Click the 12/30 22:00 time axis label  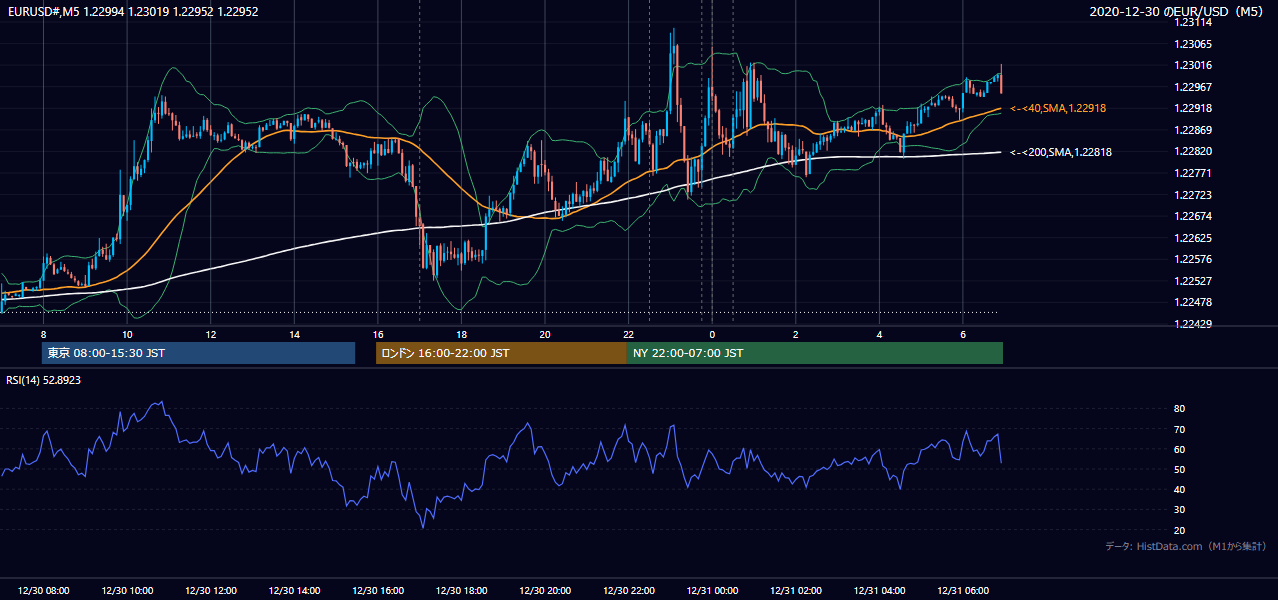point(628,591)
